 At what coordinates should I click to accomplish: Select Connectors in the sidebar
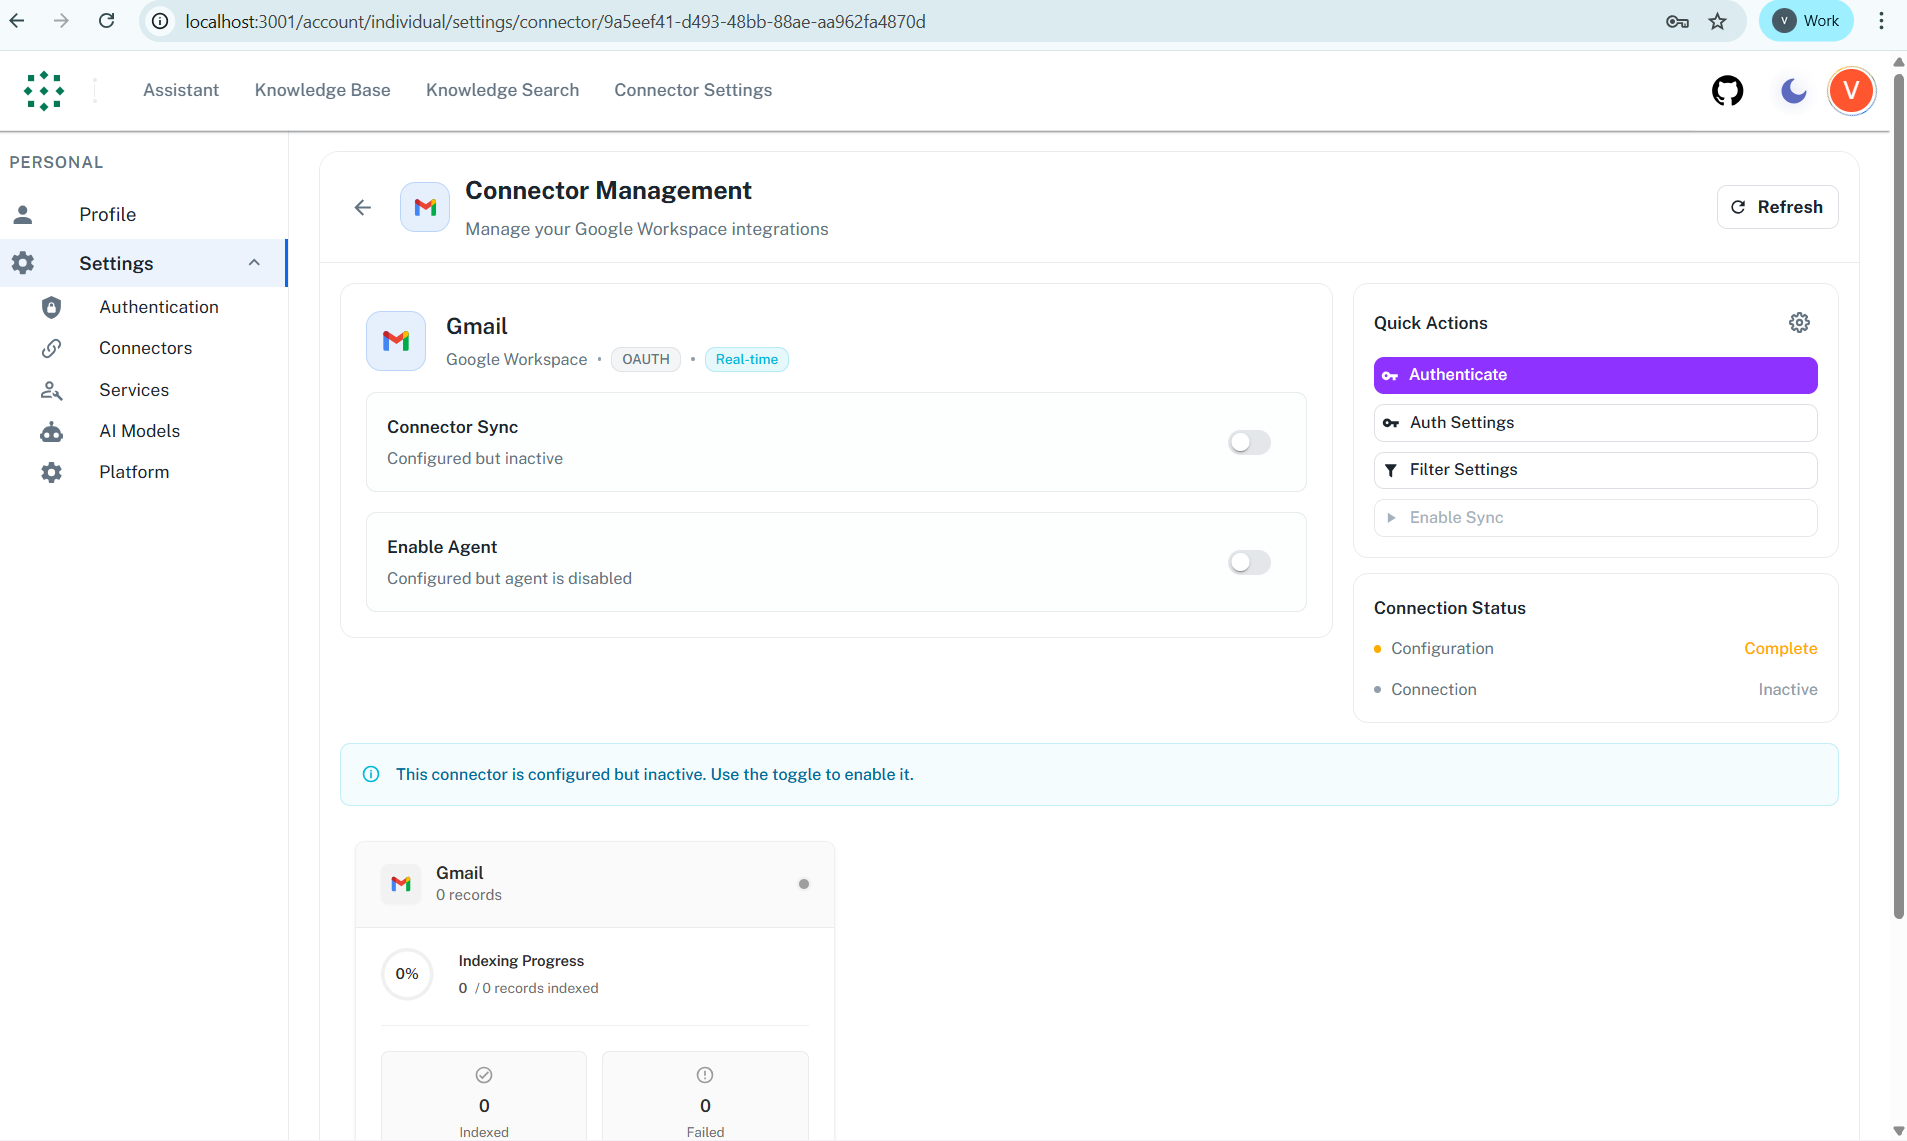tap(144, 348)
